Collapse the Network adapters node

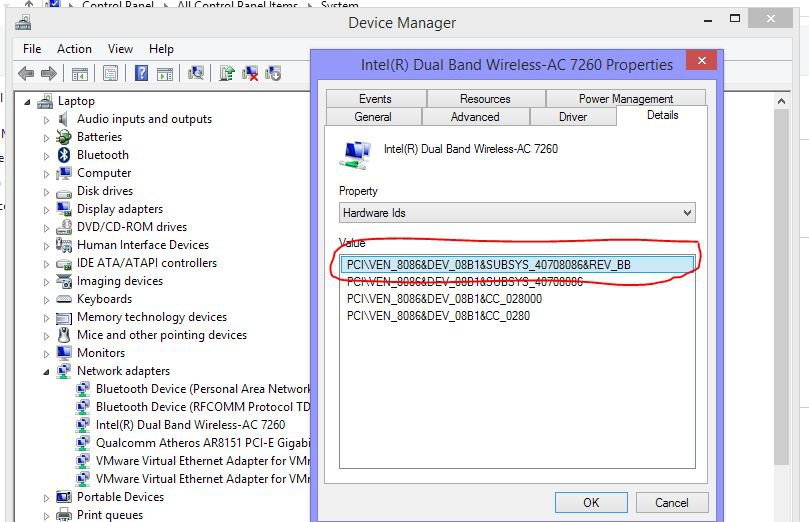click(x=46, y=372)
